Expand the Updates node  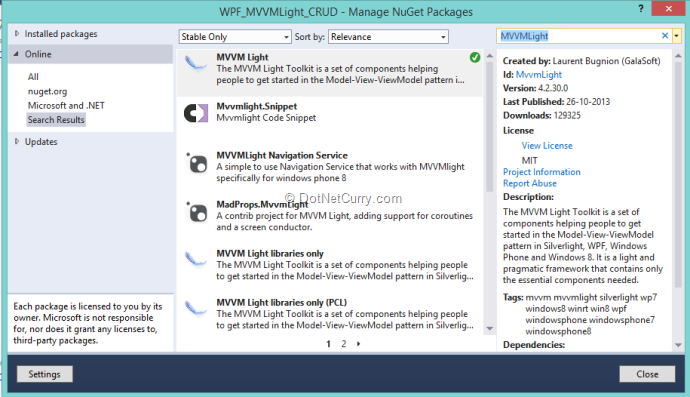coord(17,141)
